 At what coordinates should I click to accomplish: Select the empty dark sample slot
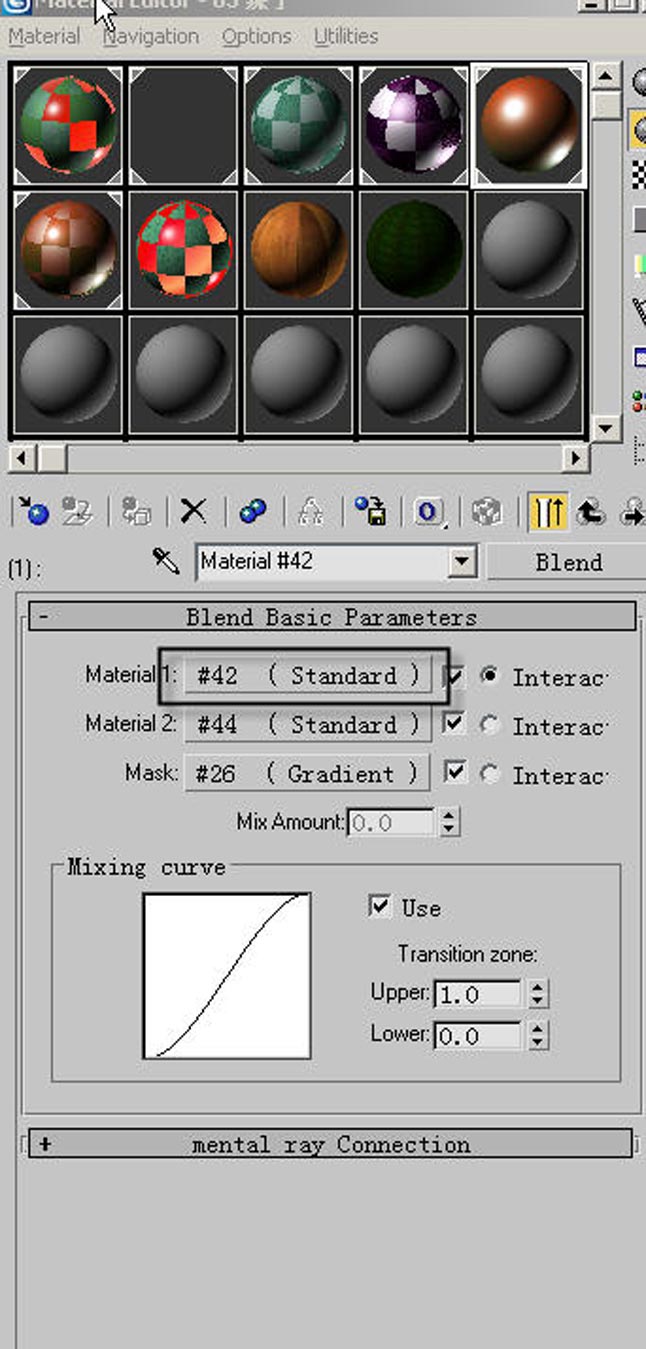(x=183, y=126)
